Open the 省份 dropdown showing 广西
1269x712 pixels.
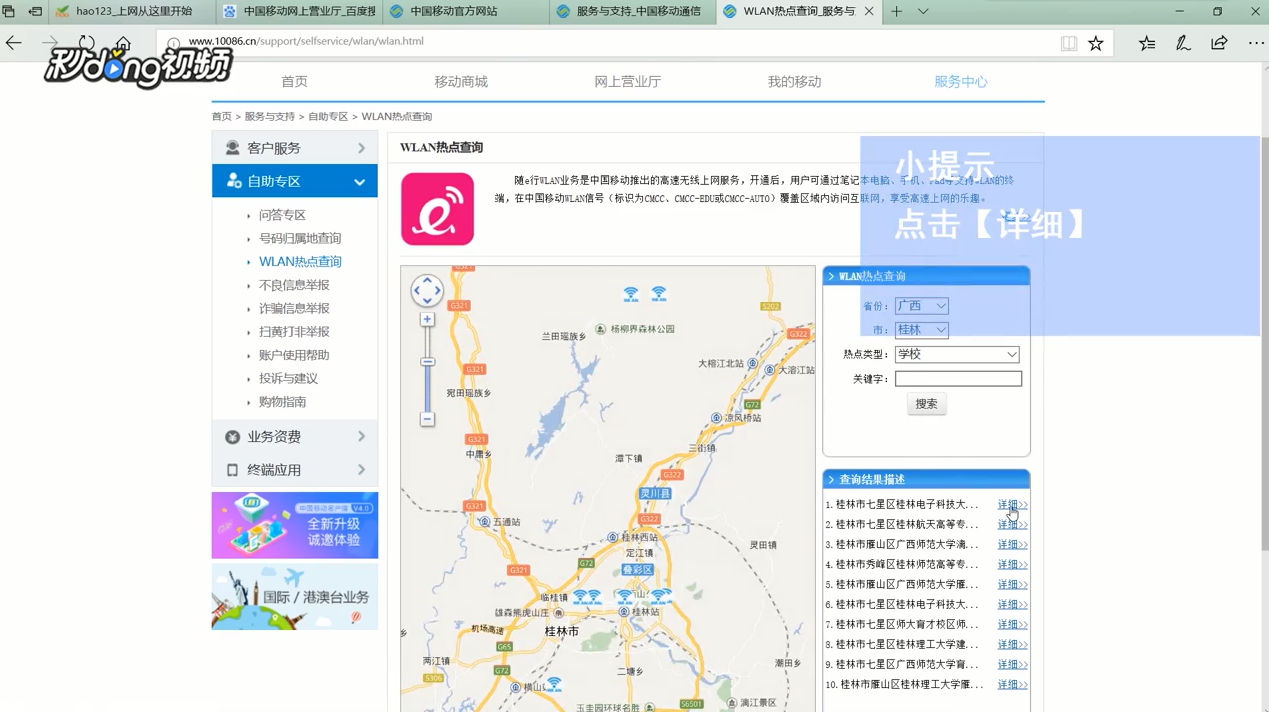(921, 306)
